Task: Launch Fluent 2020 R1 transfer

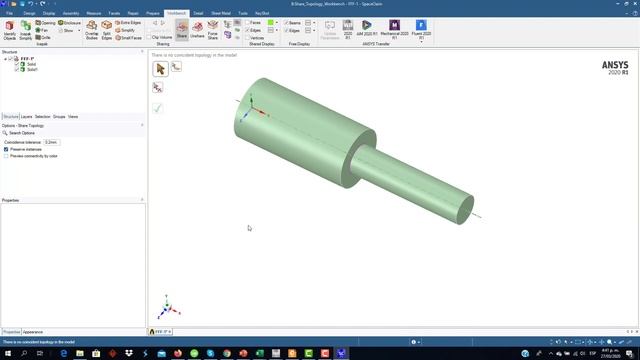Action: [x=421, y=29]
